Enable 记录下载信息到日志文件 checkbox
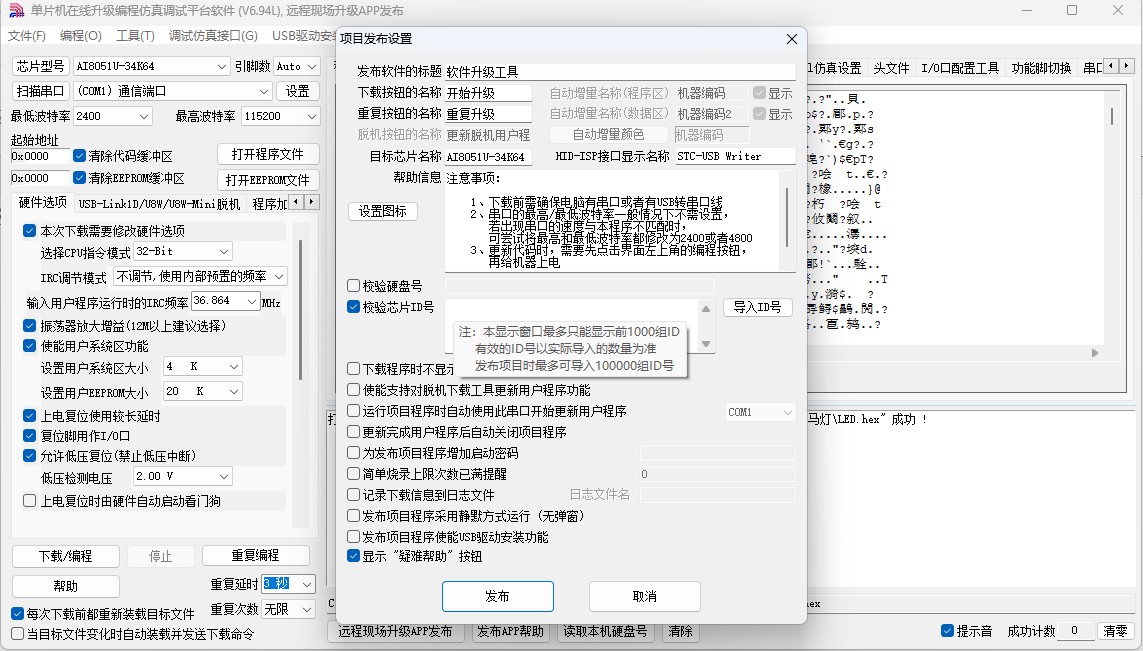This screenshot has width=1143, height=651. pos(354,495)
